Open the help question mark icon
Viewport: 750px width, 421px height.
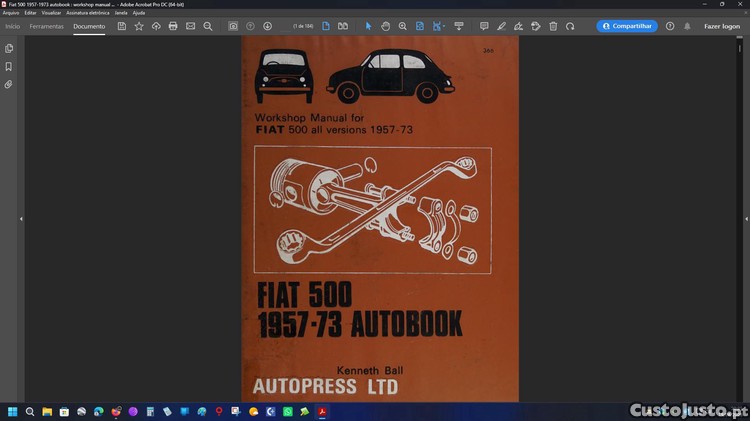coord(670,26)
